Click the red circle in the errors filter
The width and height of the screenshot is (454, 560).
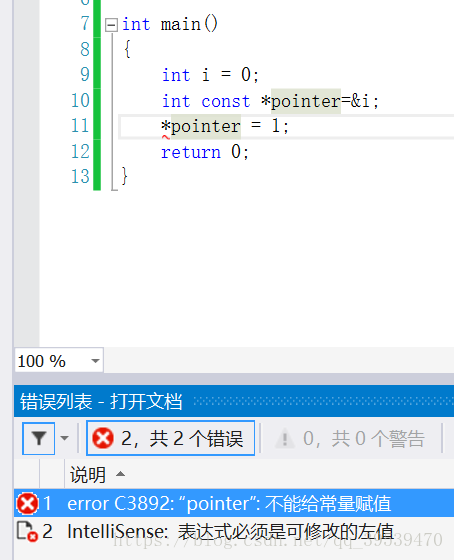click(x=103, y=438)
